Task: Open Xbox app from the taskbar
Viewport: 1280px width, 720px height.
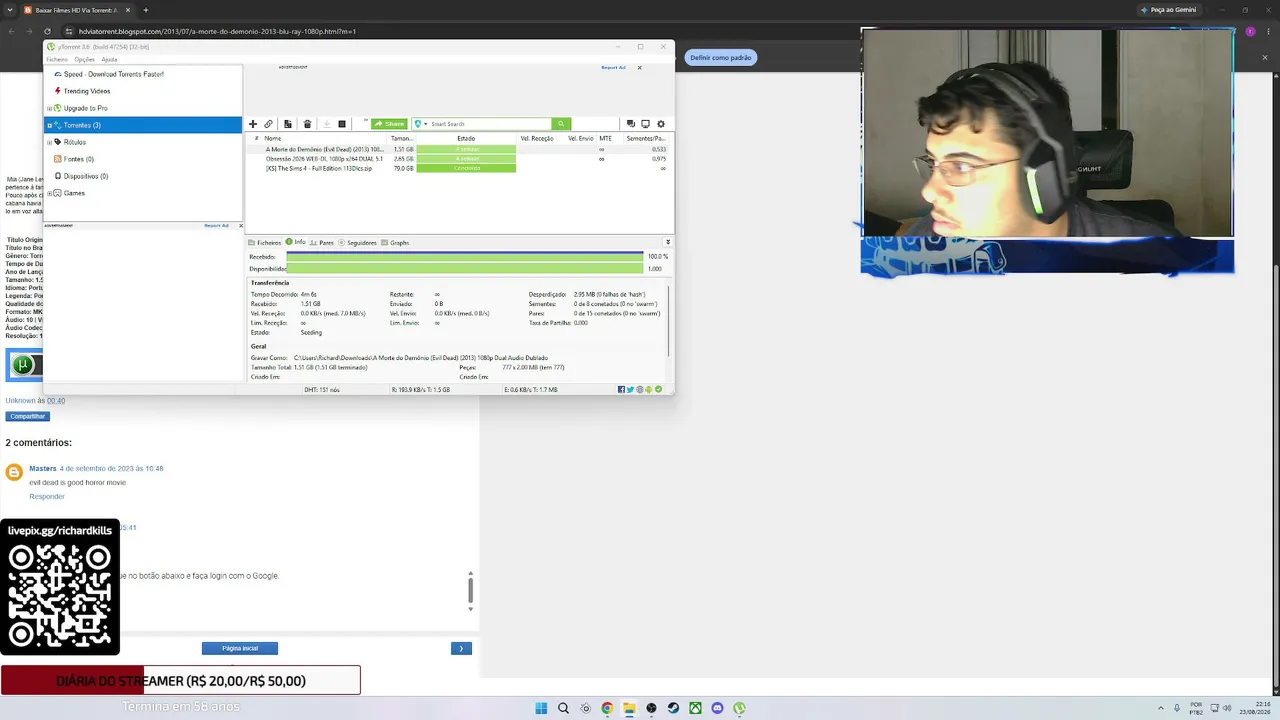Action: pyautogui.click(x=695, y=708)
